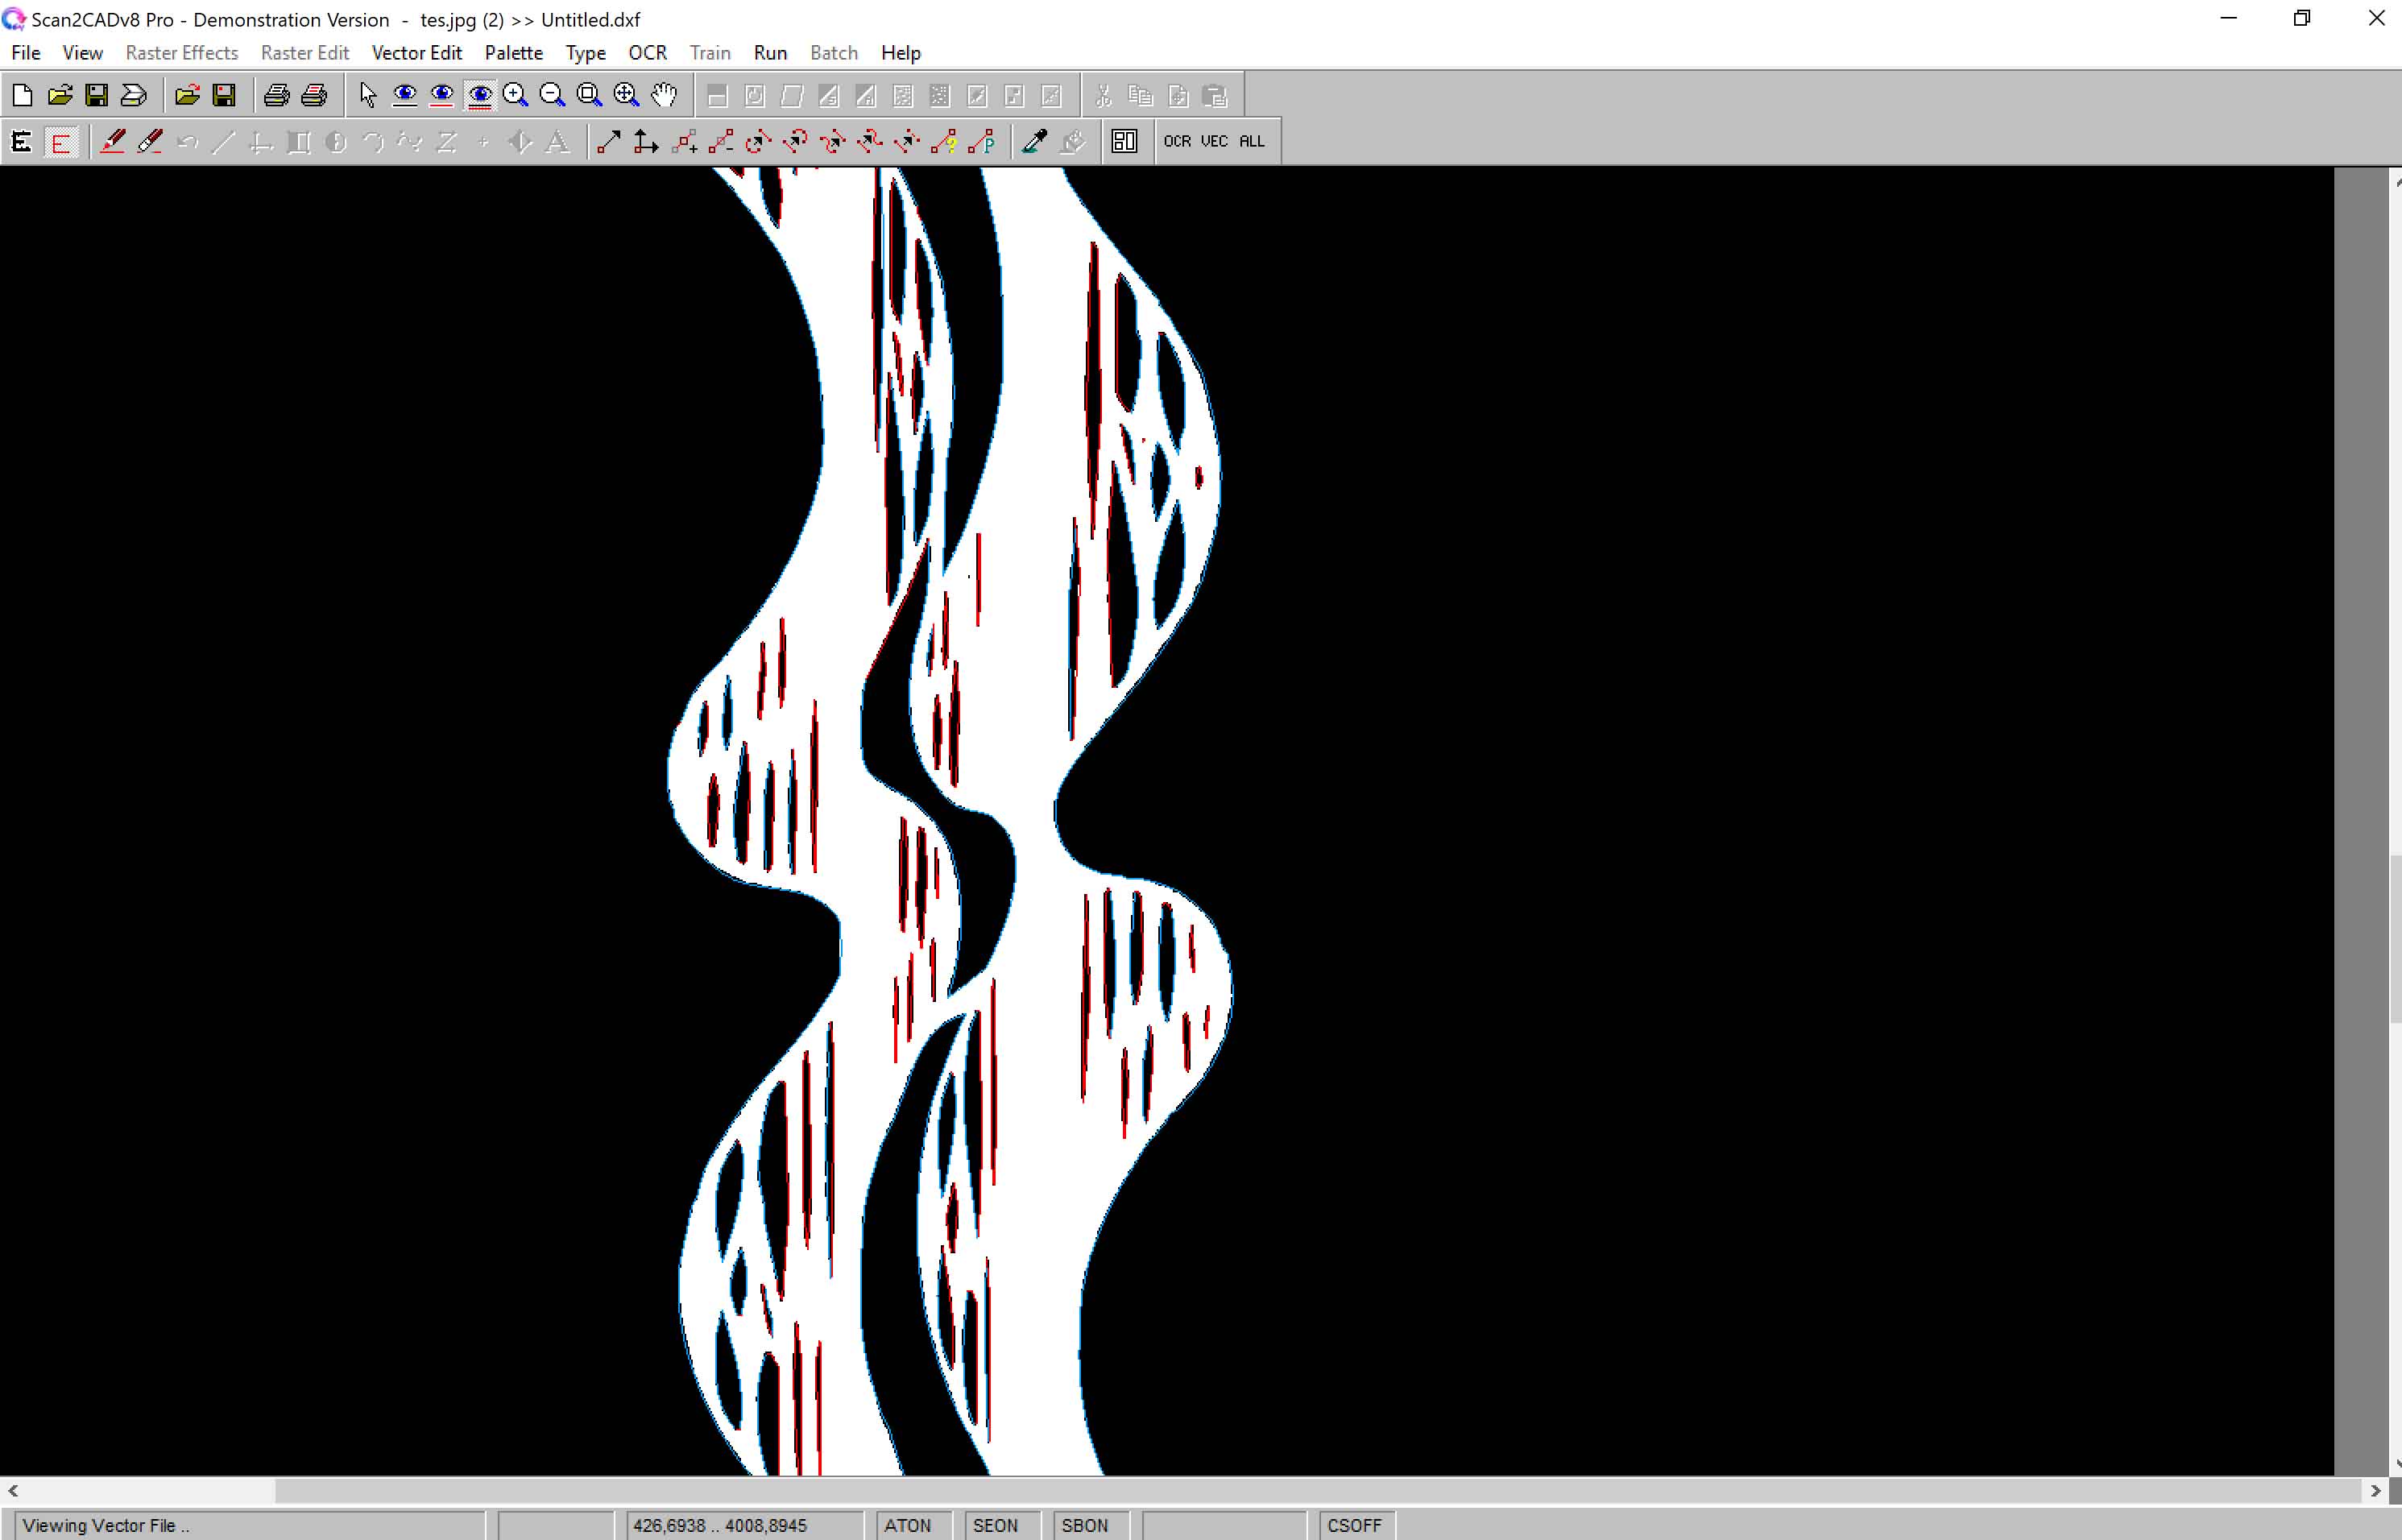Pick the move node diagonal arrow tool
The width and height of the screenshot is (2402, 1540).
pyautogui.click(x=609, y=141)
